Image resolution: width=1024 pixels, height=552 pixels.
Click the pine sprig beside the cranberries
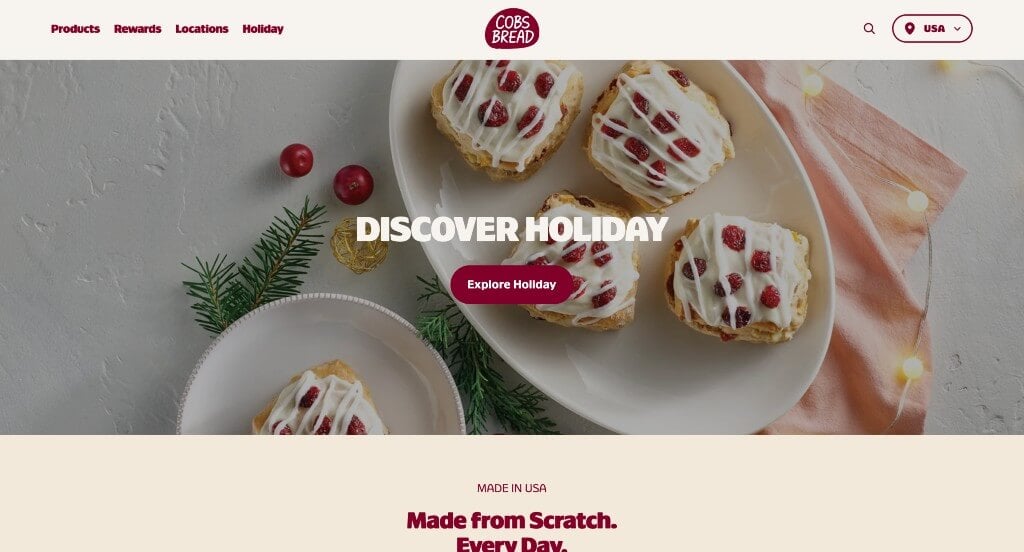pyautogui.click(x=255, y=268)
